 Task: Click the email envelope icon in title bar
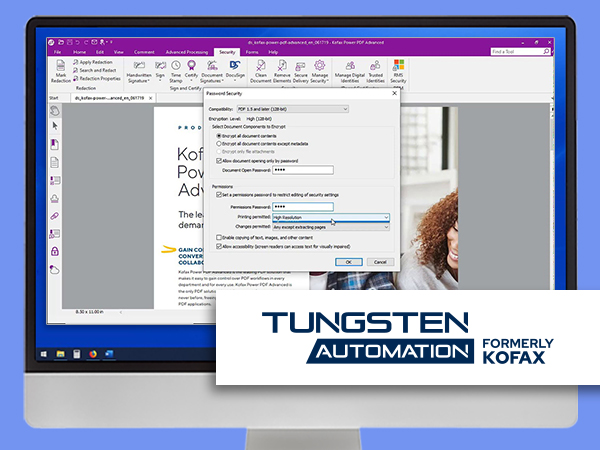[x=94, y=42]
